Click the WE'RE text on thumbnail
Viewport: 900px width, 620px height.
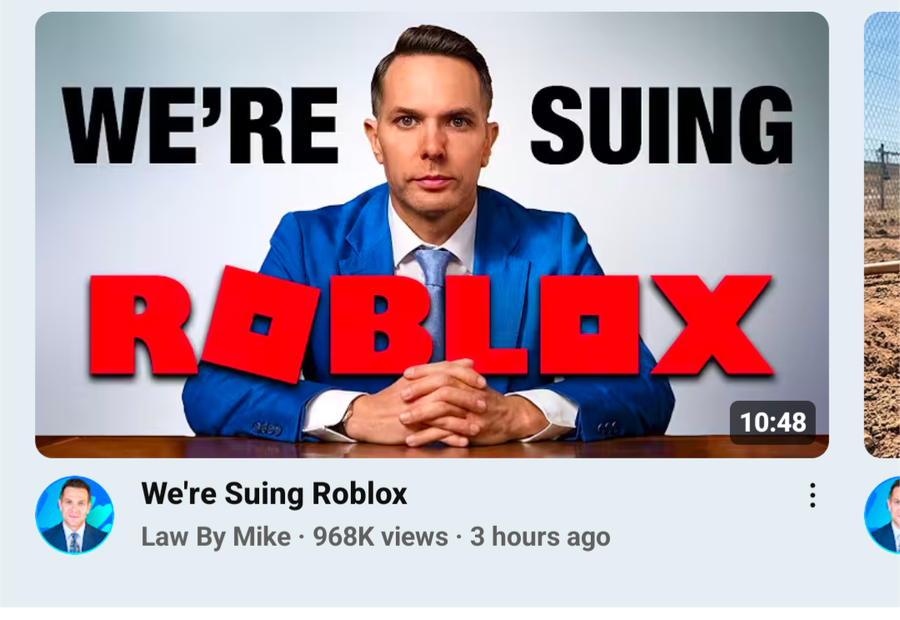point(200,125)
